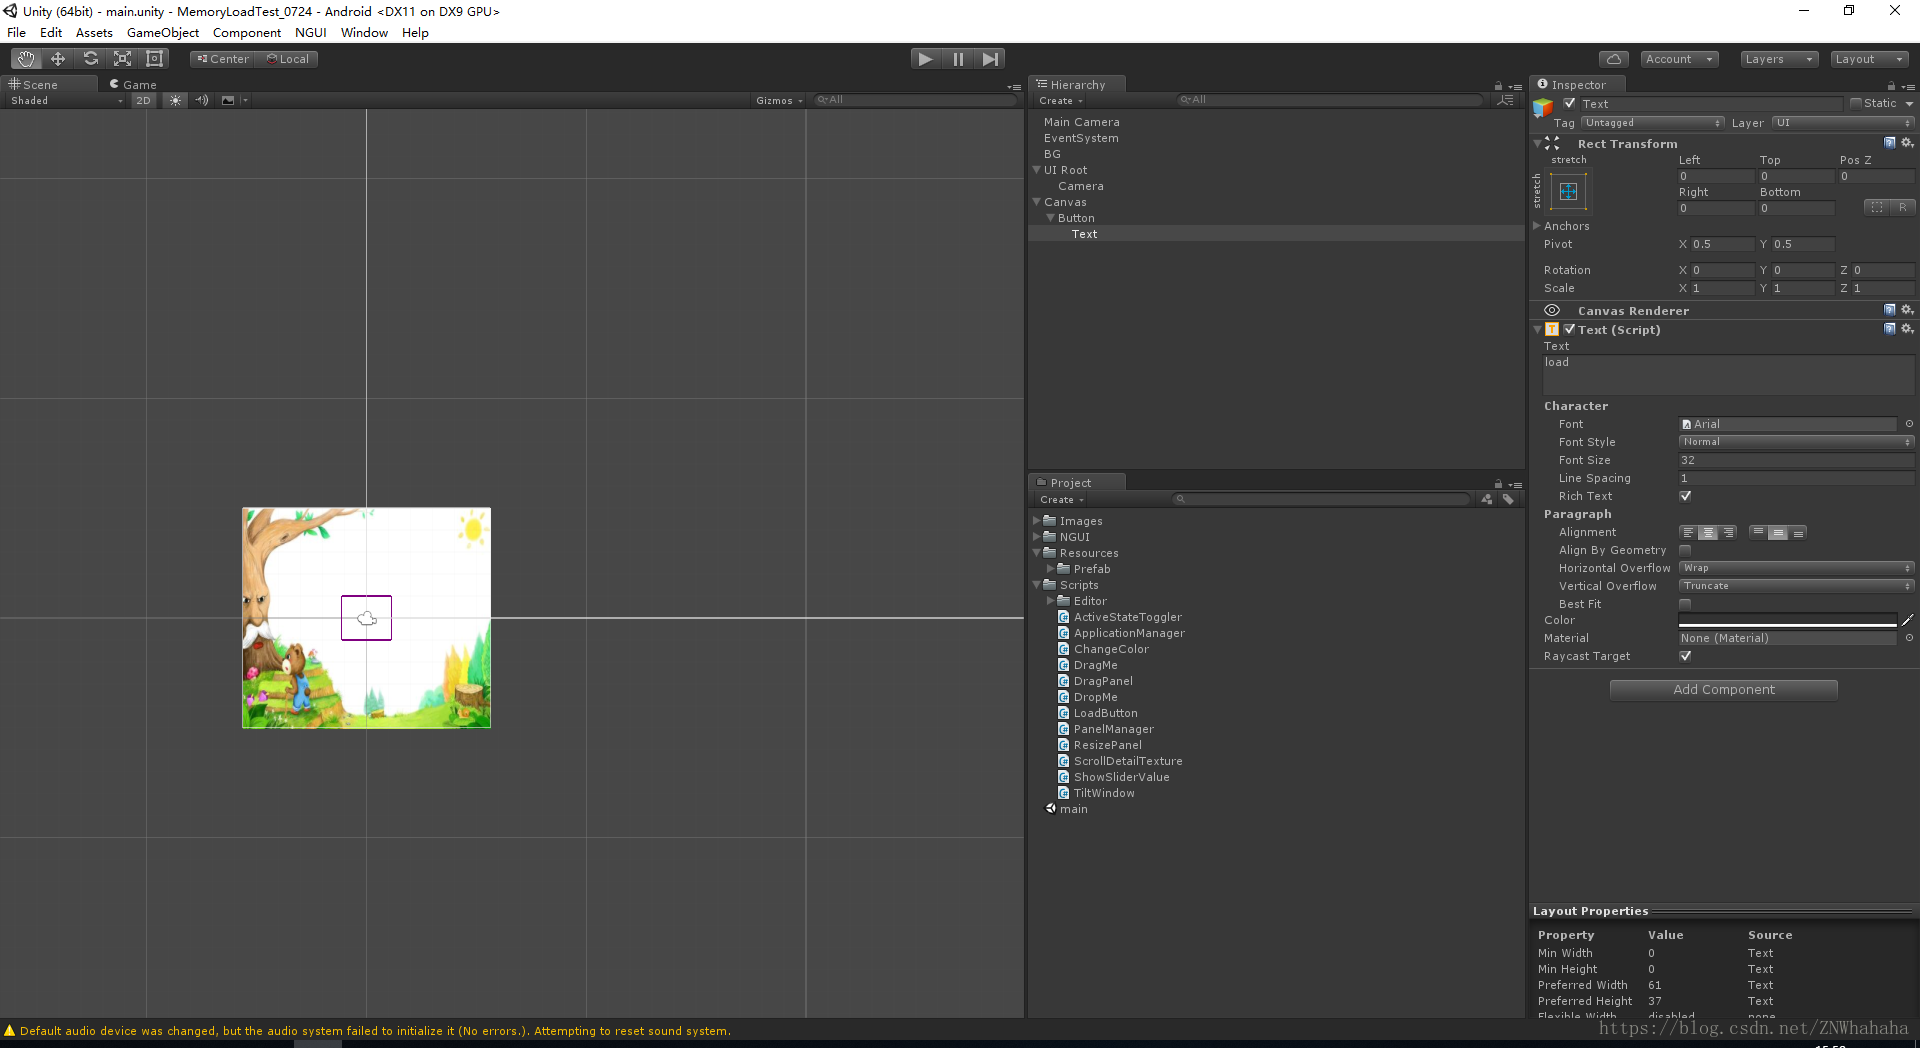This screenshot has height=1048, width=1920.
Task: Select the Rotate tool in the toolbar
Action: (x=90, y=59)
